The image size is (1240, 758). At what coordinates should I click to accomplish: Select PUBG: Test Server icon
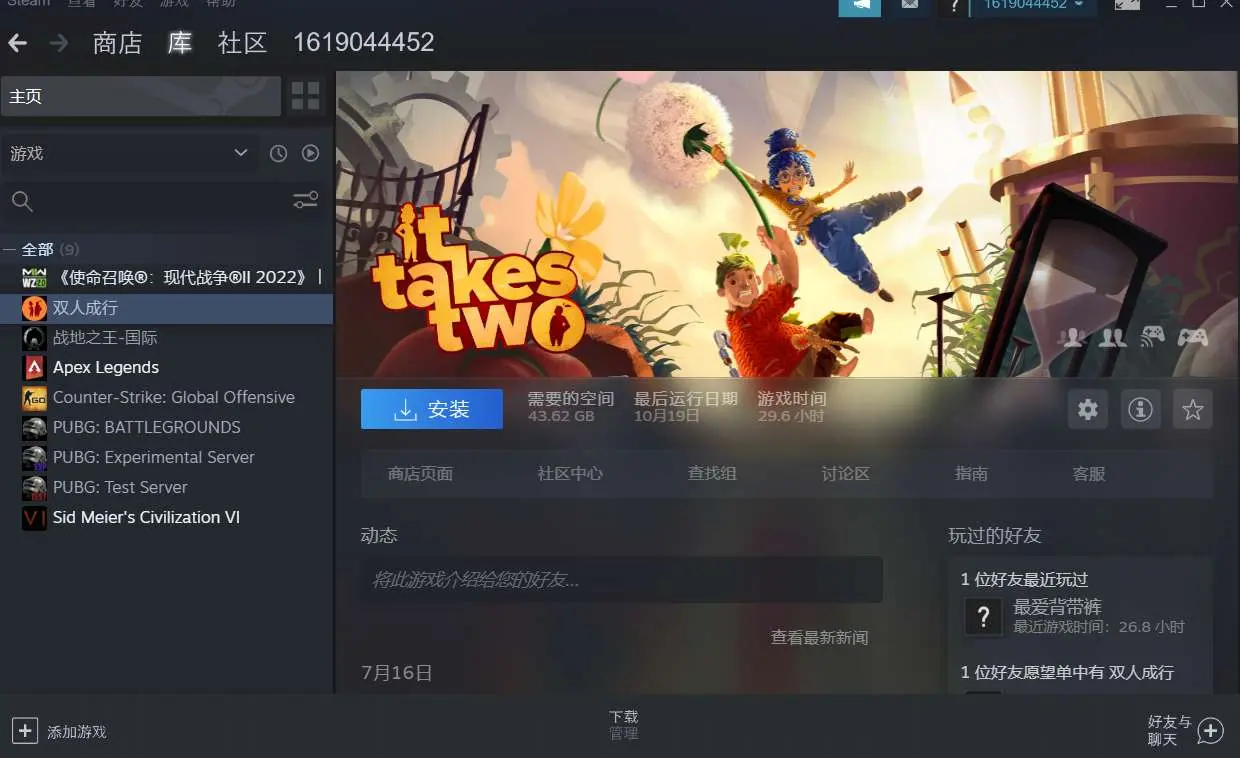point(35,487)
